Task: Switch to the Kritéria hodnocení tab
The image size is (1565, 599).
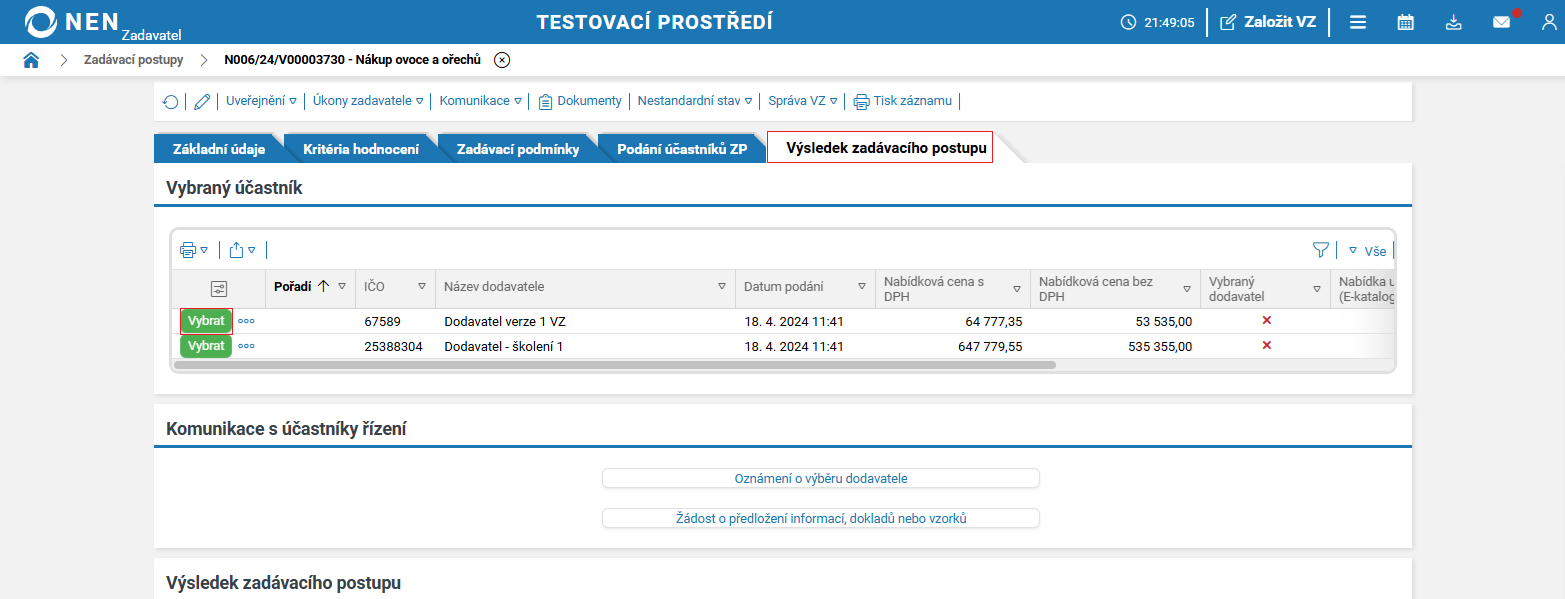Action: click(361, 149)
